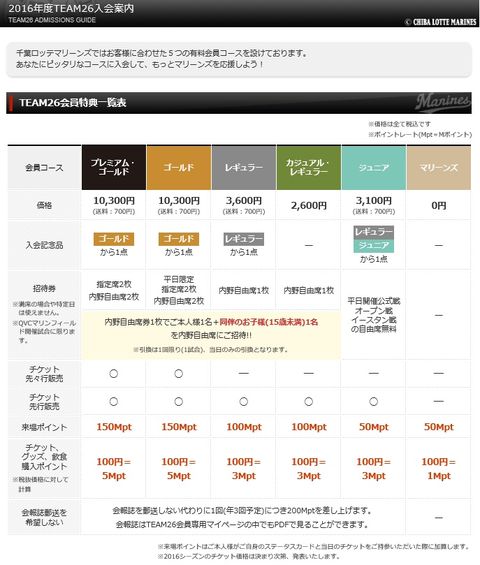The width and height of the screenshot is (480, 565).
Task: Click the 100円=3Mpt rate in the ジュニア column
Action: click(x=374, y=469)
